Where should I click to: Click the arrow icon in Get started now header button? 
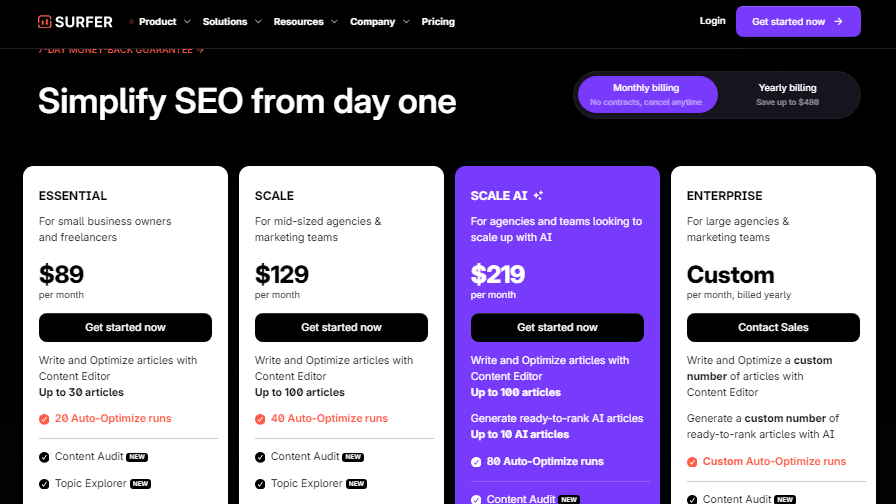pos(838,22)
